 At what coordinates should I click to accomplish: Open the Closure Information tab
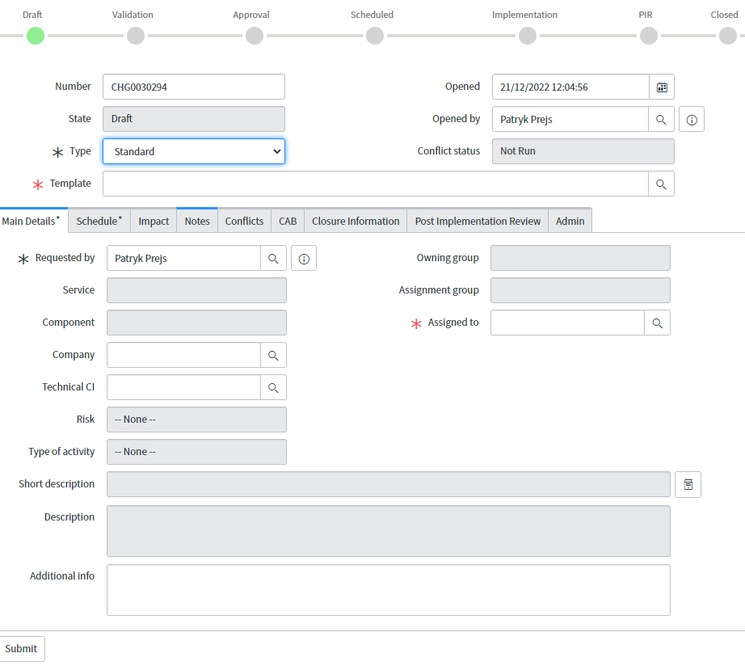tap(355, 221)
